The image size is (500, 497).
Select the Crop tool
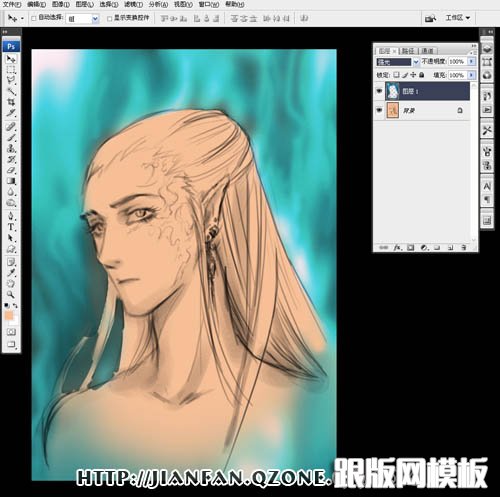click(11, 102)
